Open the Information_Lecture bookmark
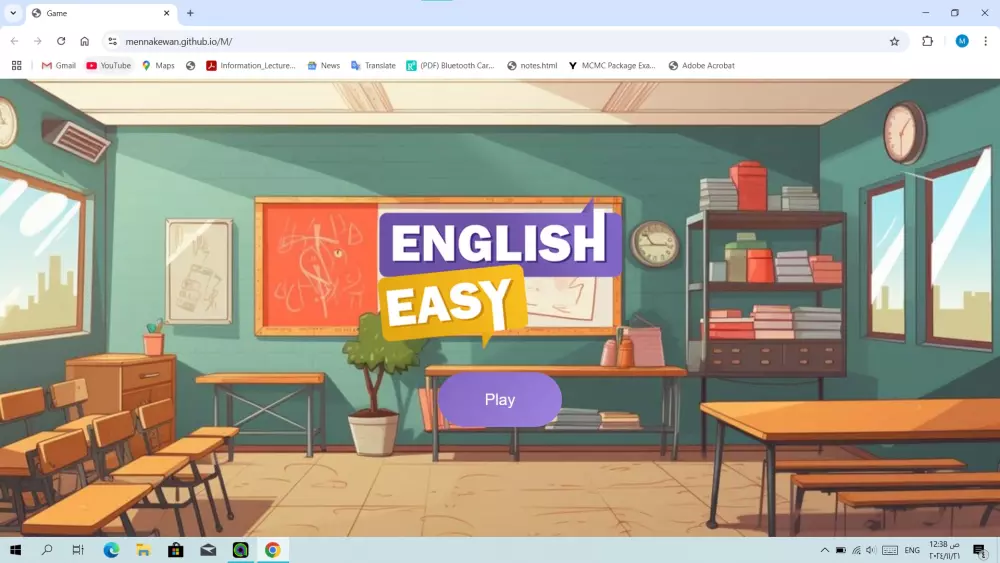This screenshot has height=563, width=1000. coord(251,66)
